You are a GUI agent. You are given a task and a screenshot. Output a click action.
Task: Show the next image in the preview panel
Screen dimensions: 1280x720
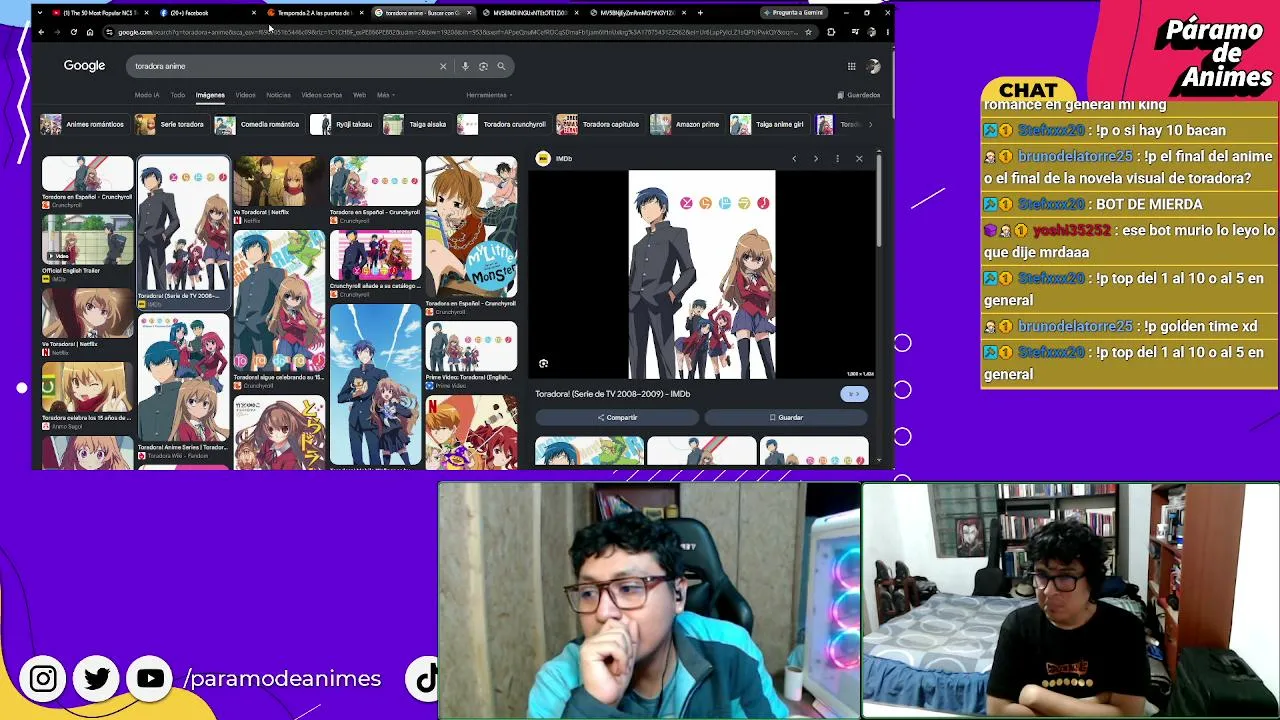click(x=815, y=158)
